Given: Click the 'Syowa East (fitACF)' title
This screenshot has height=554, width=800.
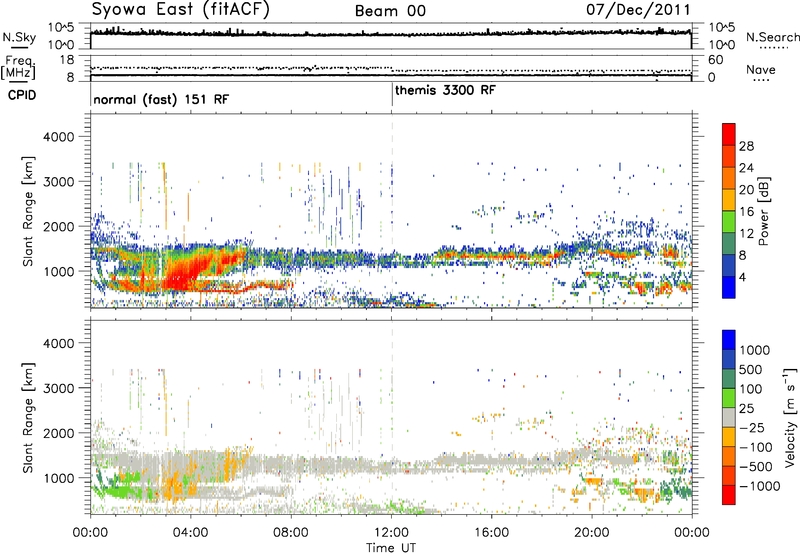Looking at the screenshot, I should tap(180, 9).
